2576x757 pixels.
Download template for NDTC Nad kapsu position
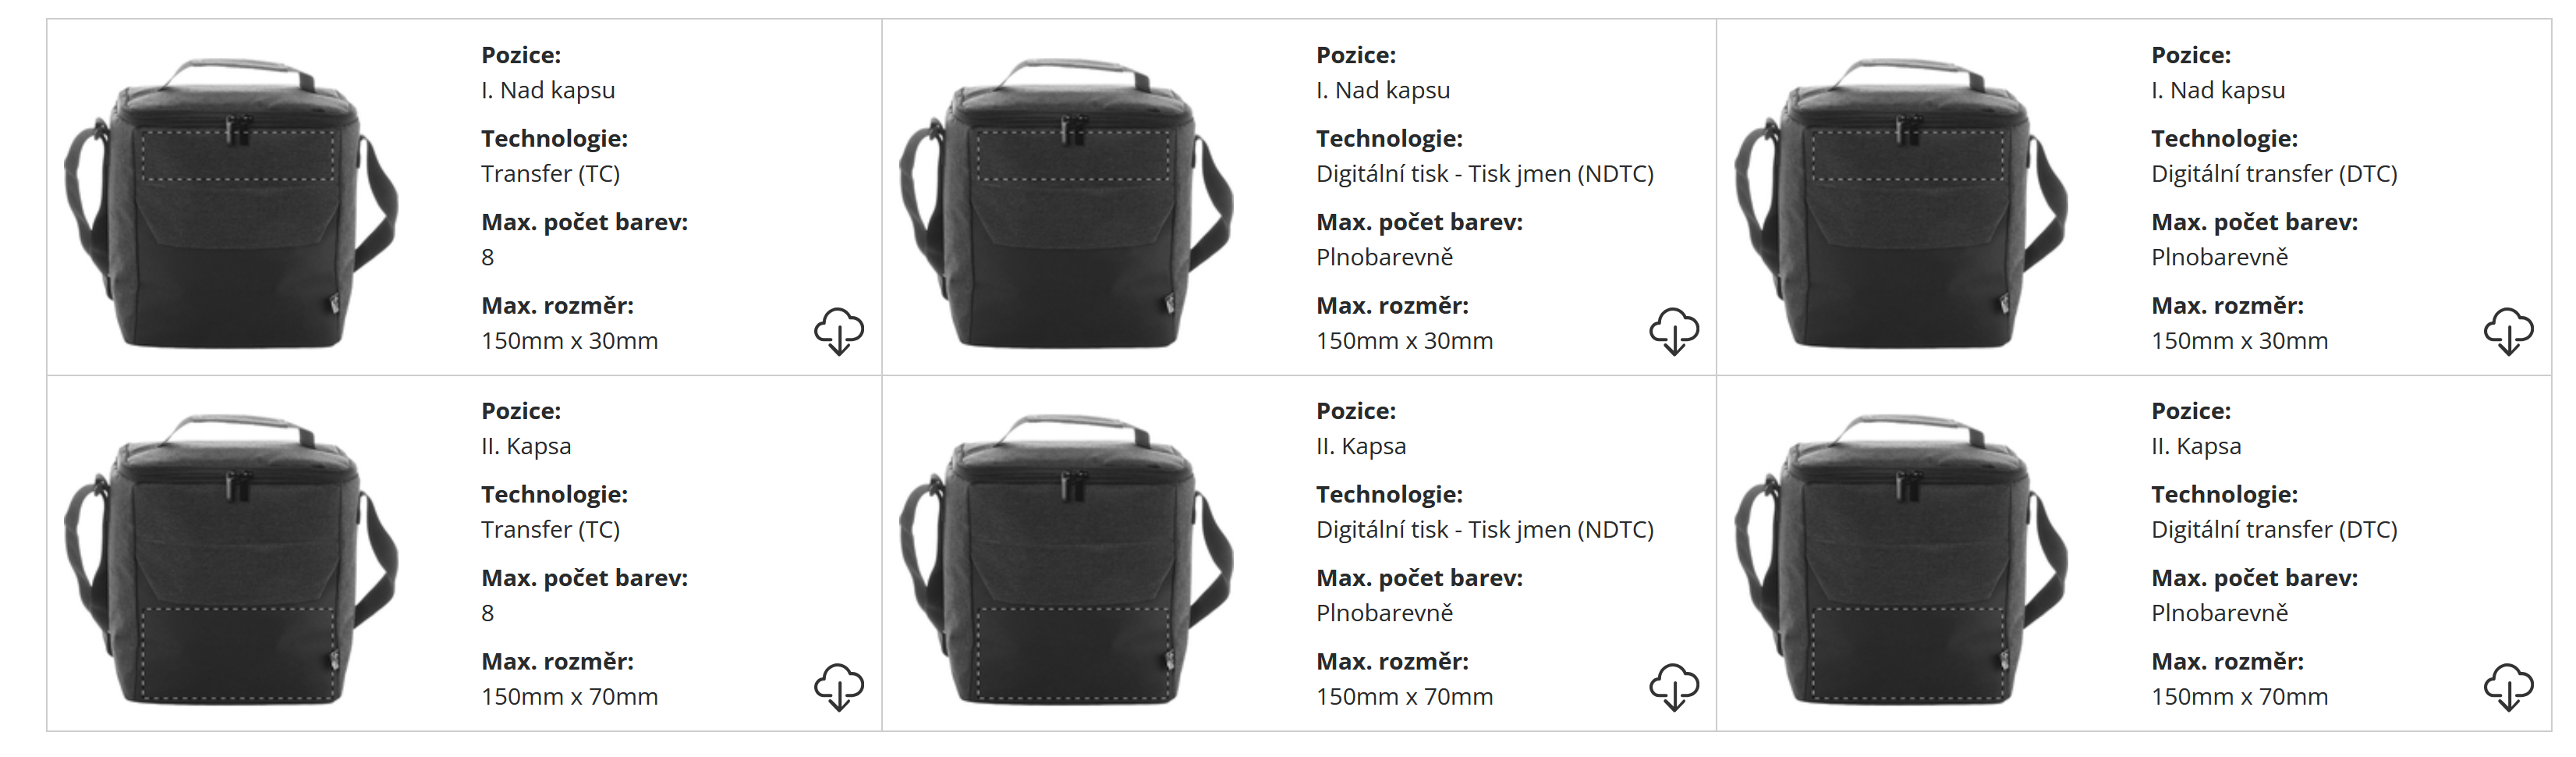pyautogui.click(x=1673, y=330)
